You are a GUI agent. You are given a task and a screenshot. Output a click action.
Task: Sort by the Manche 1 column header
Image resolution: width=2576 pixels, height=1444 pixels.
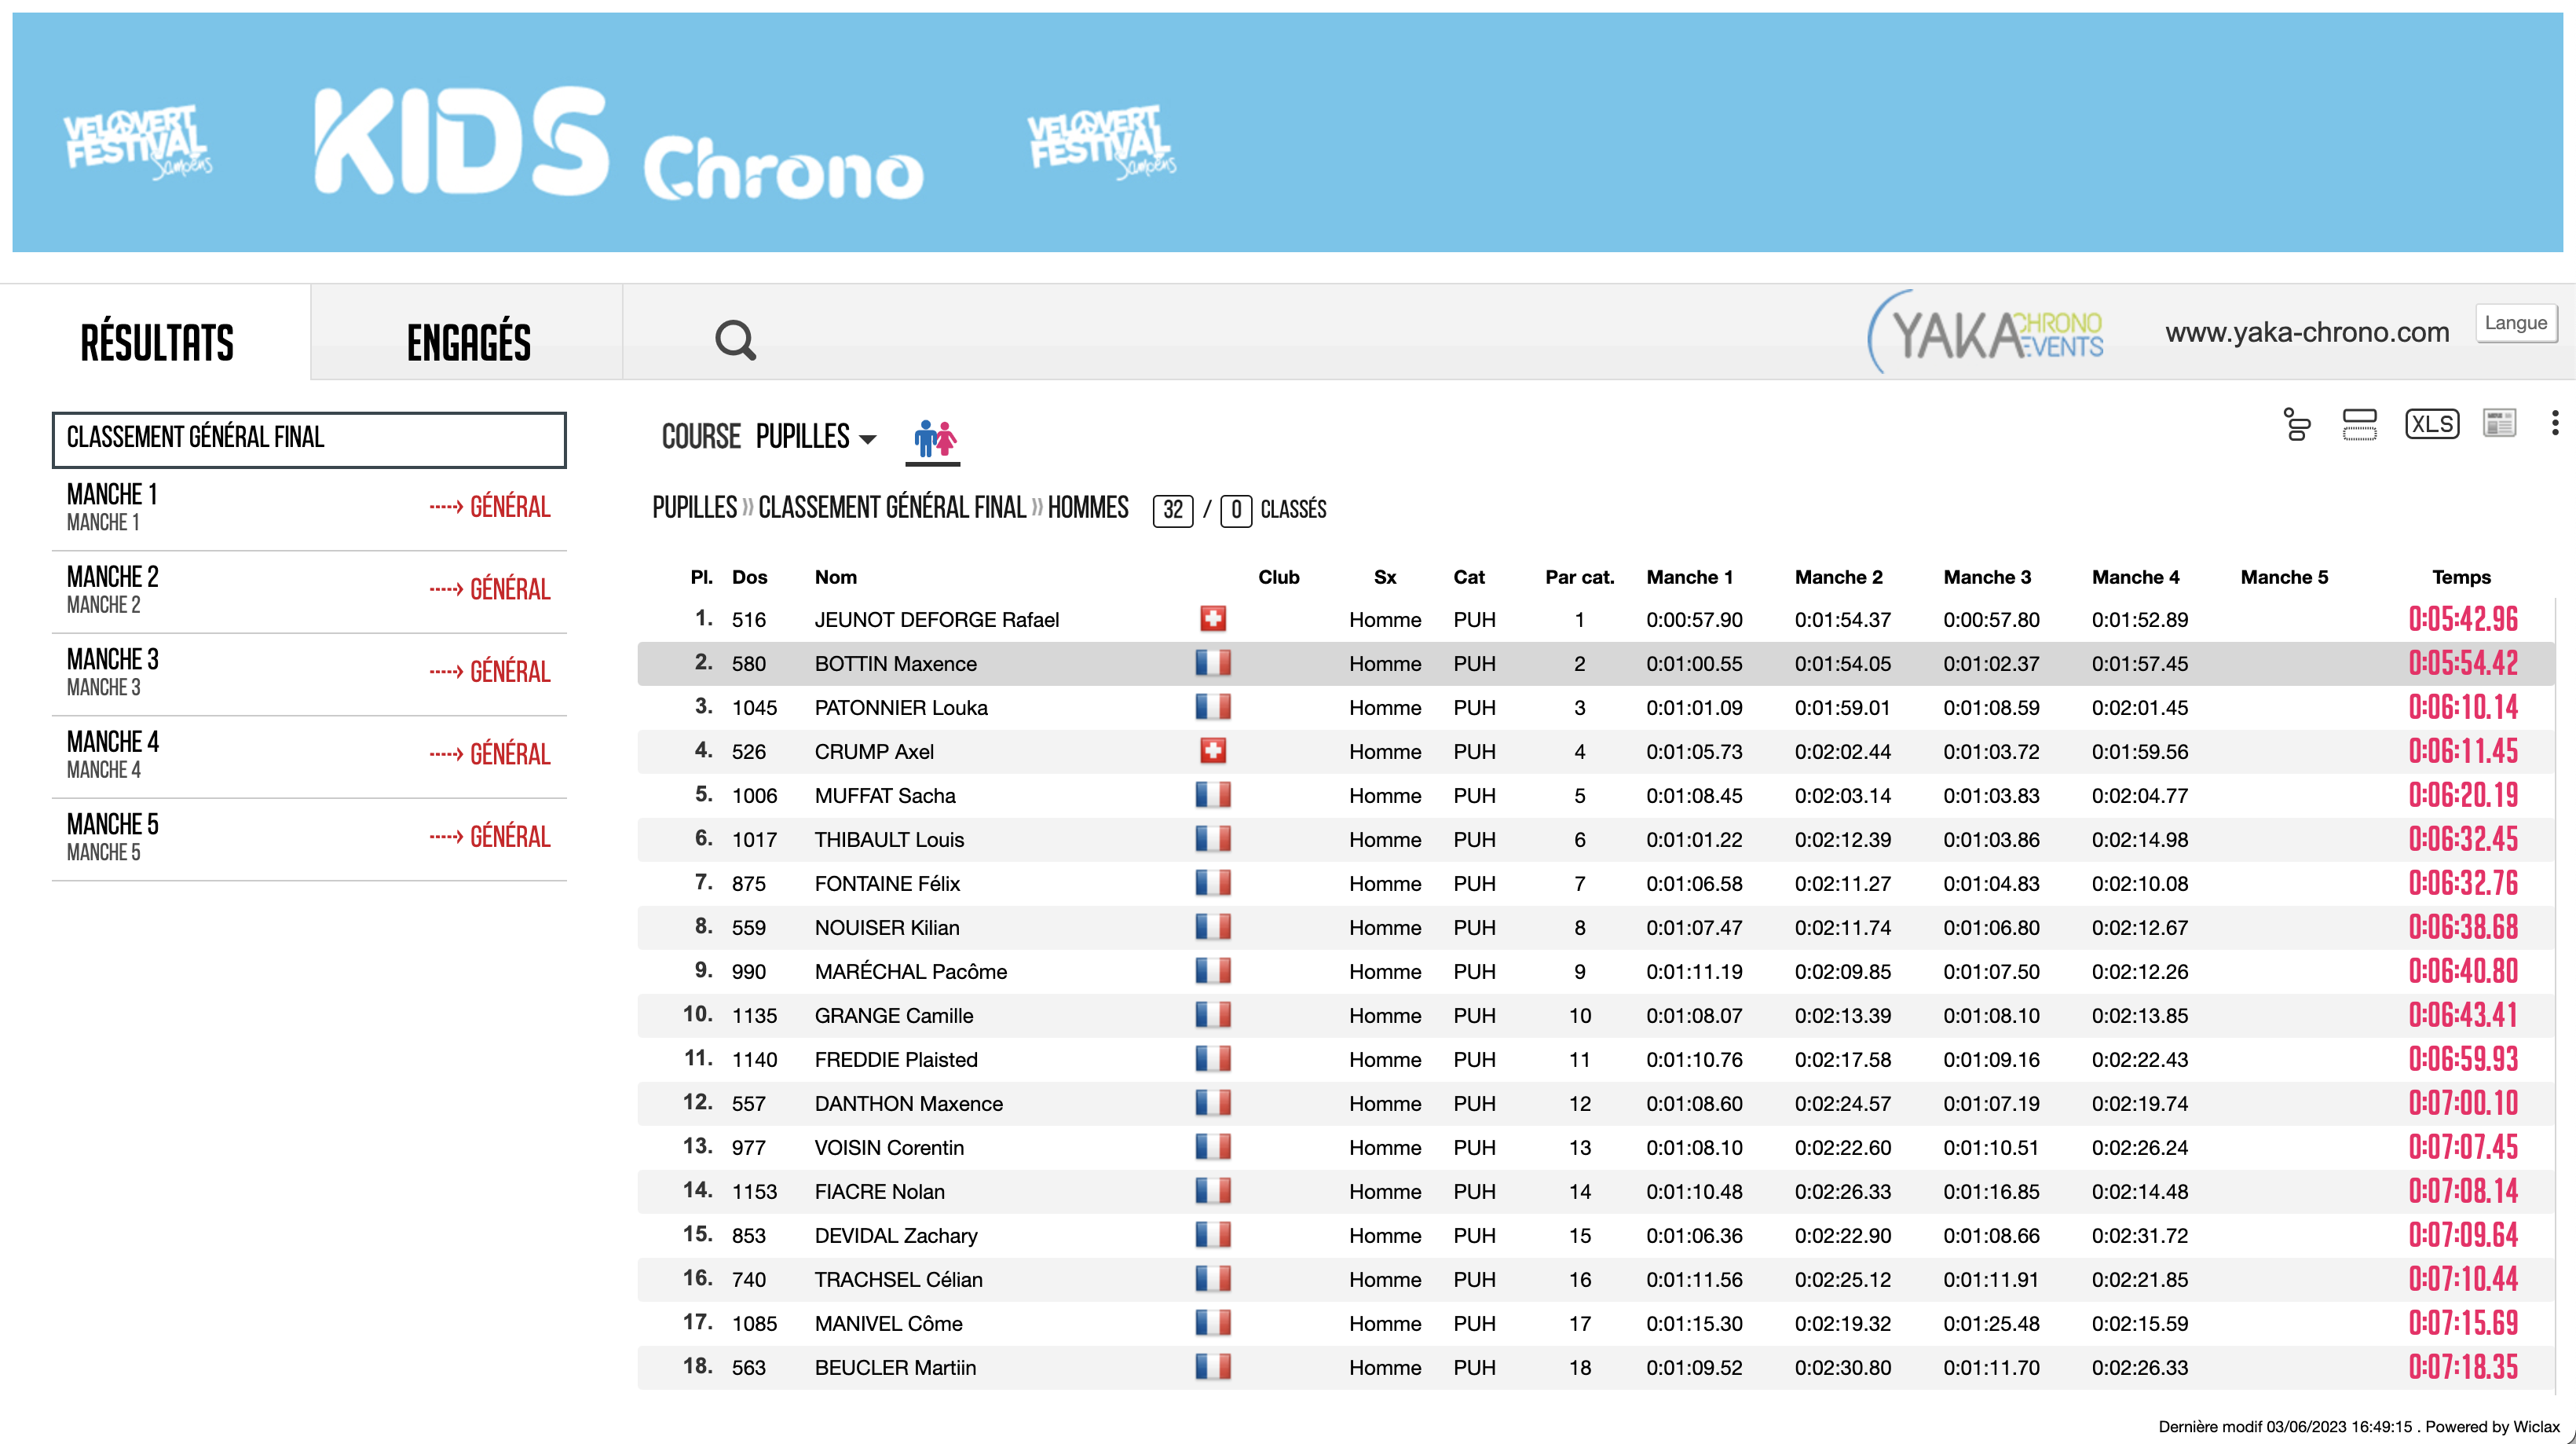point(1689,577)
